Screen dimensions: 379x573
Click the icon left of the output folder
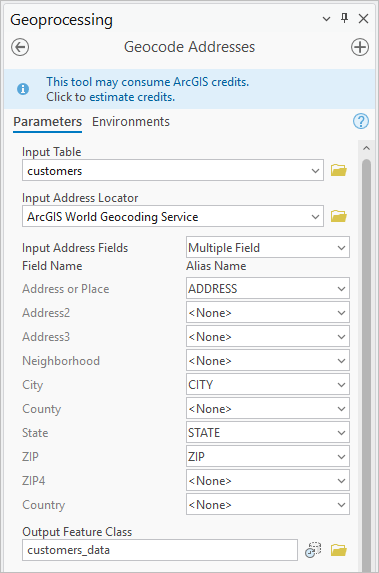313,550
